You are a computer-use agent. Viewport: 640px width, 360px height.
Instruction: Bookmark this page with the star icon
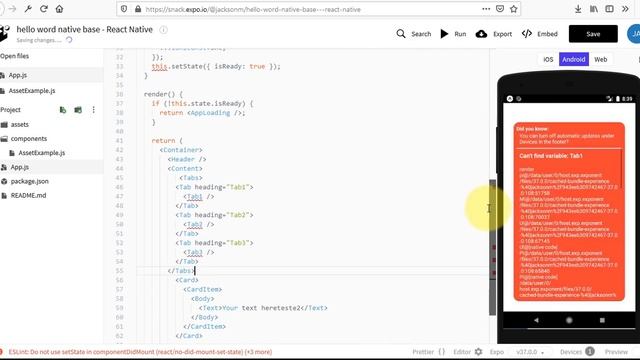click(513, 9)
